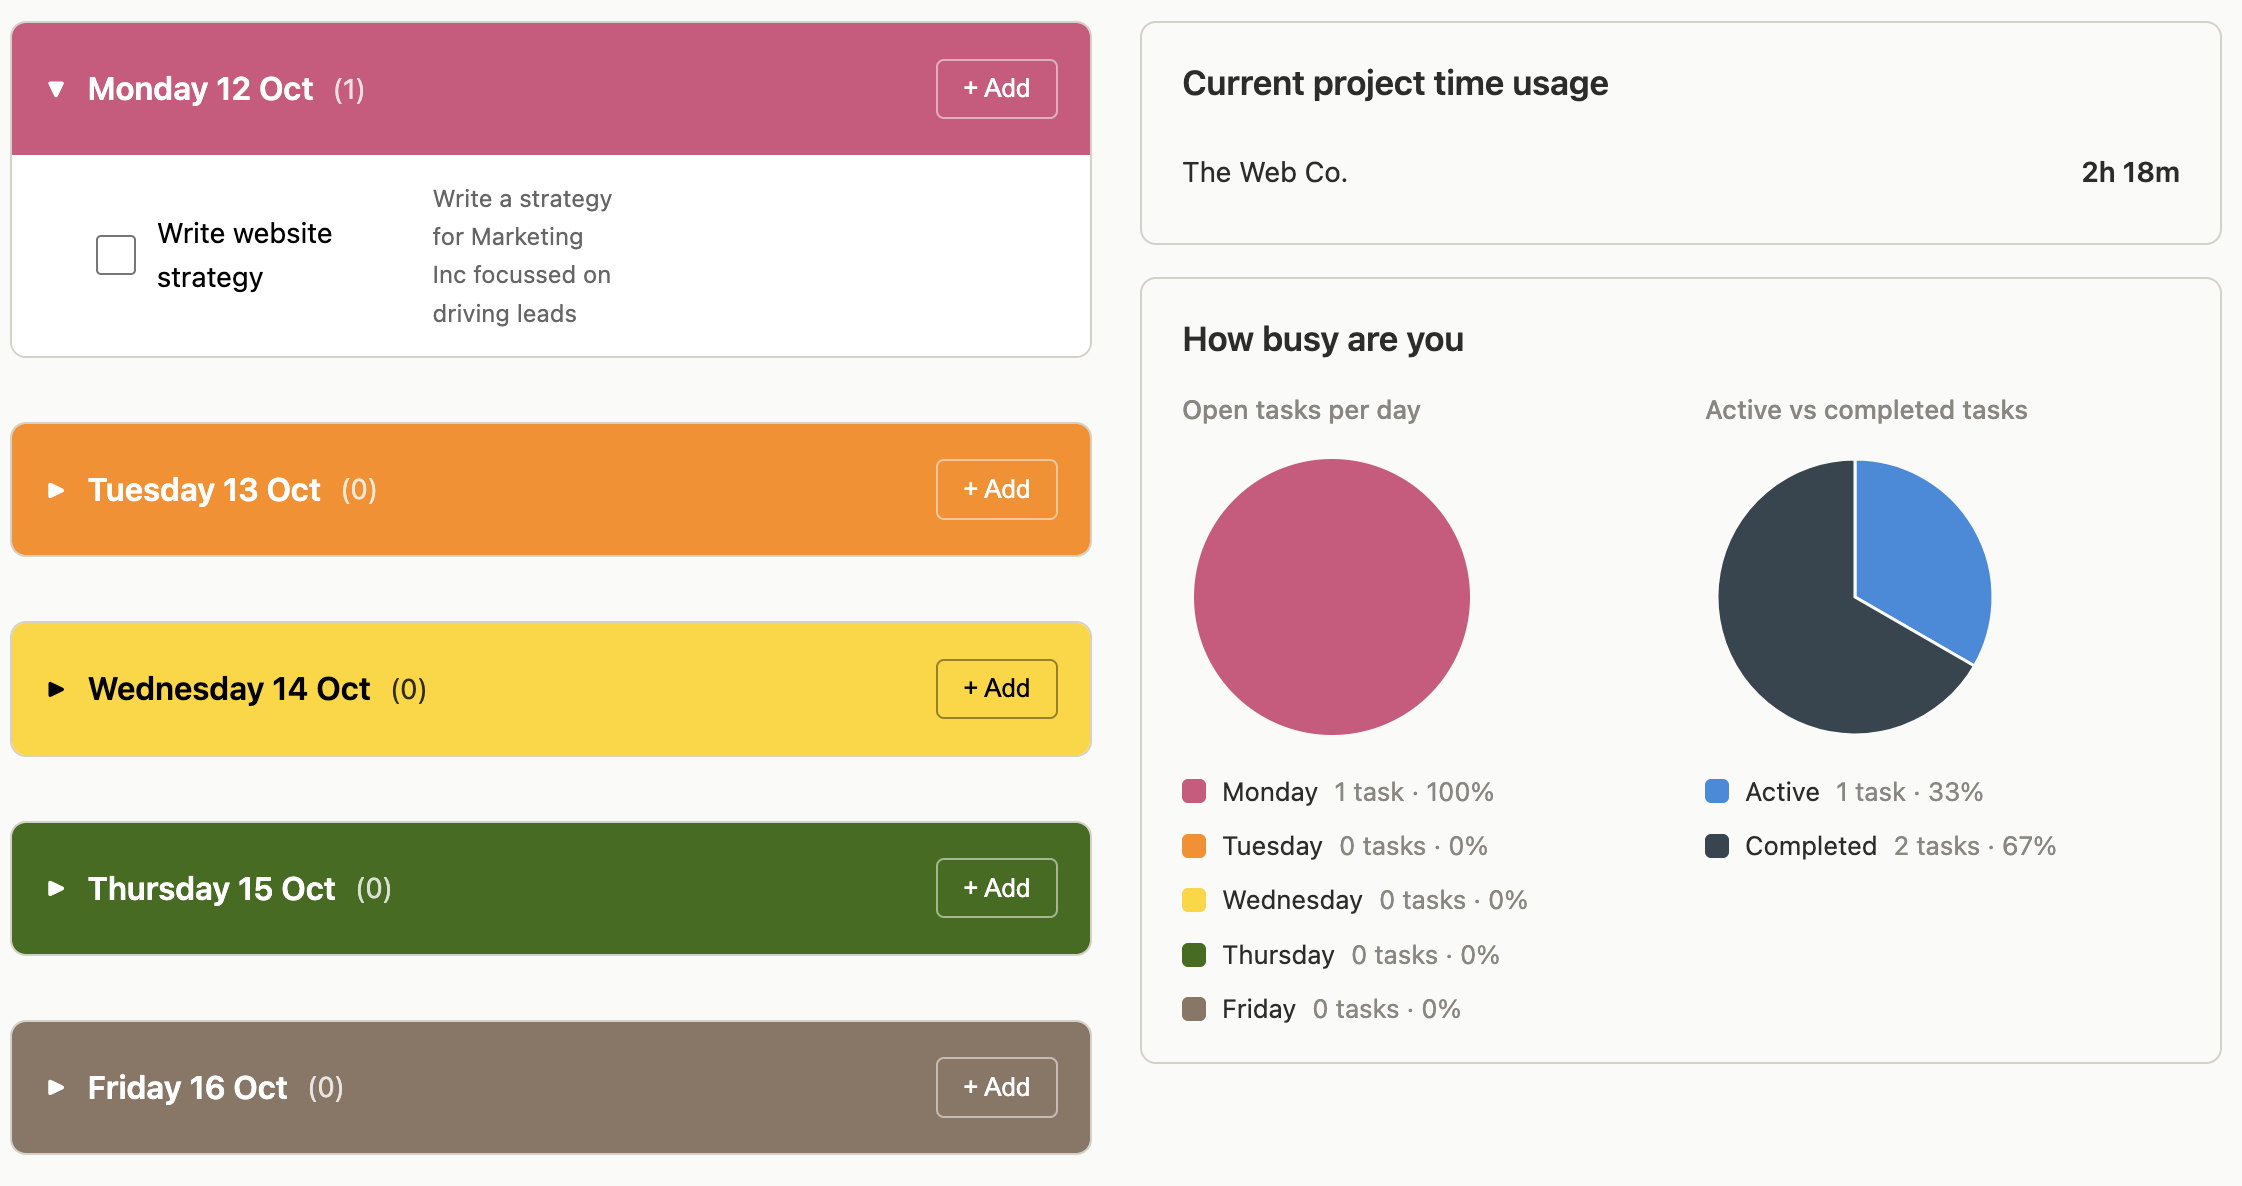Image resolution: width=2242 pixels, height=1186 pixels.
Task: Click the Wednesday yellow legend swatch
Action: pyautogui.click(x=1194, y=900)
